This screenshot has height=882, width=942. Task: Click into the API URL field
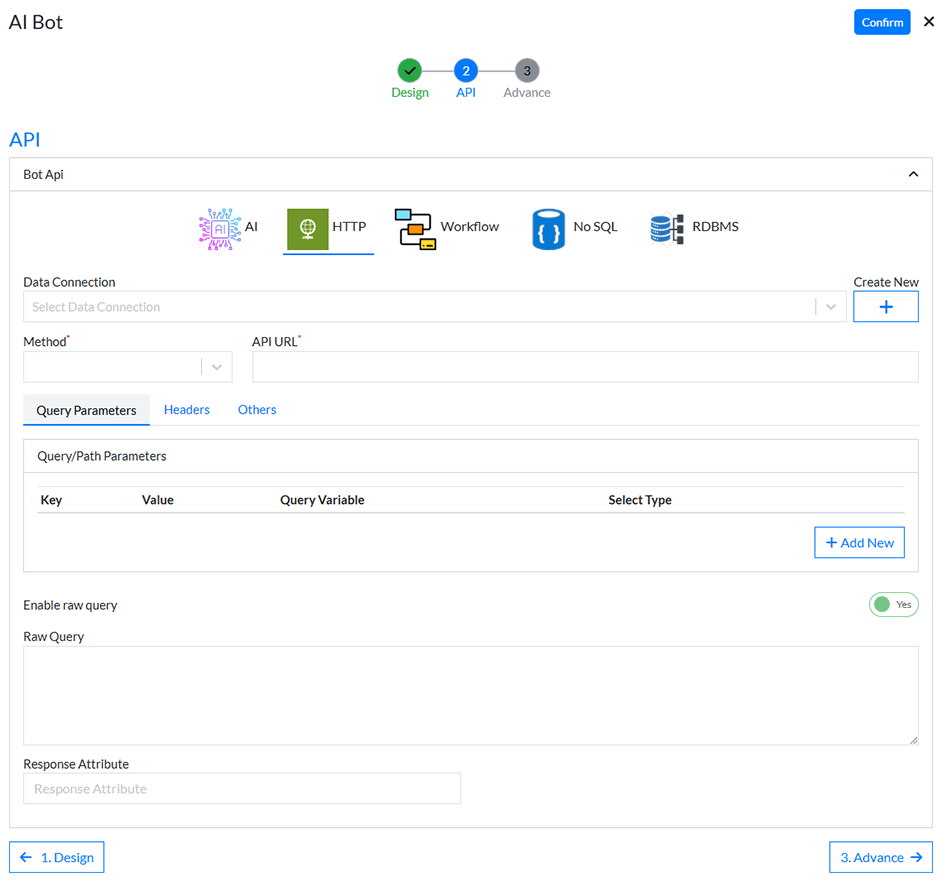[585, 367]
